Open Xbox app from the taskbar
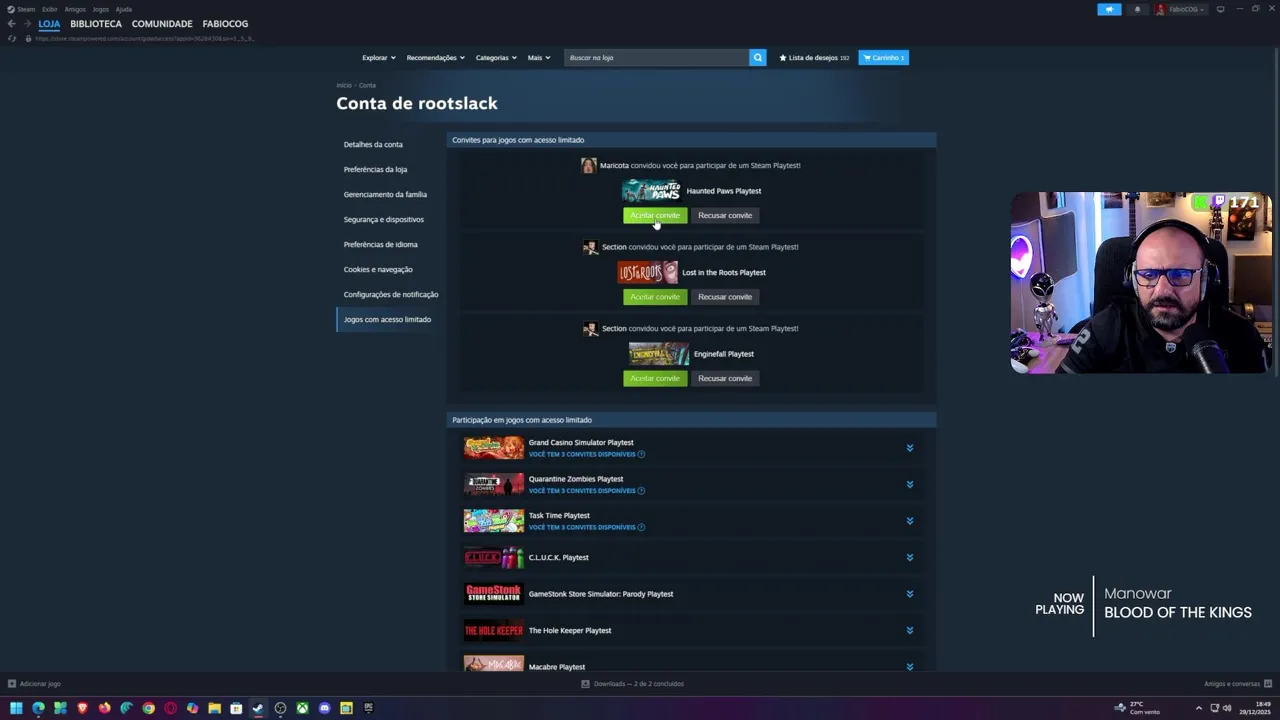Screen dimensions: 1280x720 tap(302, 708)
